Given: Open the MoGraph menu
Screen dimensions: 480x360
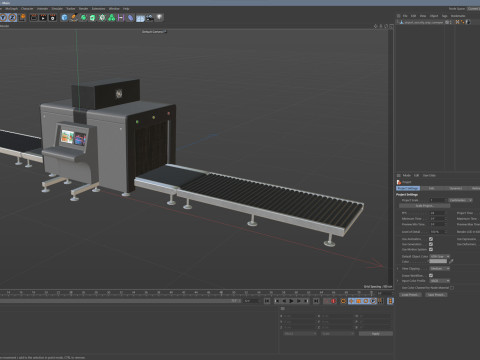Looking at the screenshot, I should [x=12, y=9].
